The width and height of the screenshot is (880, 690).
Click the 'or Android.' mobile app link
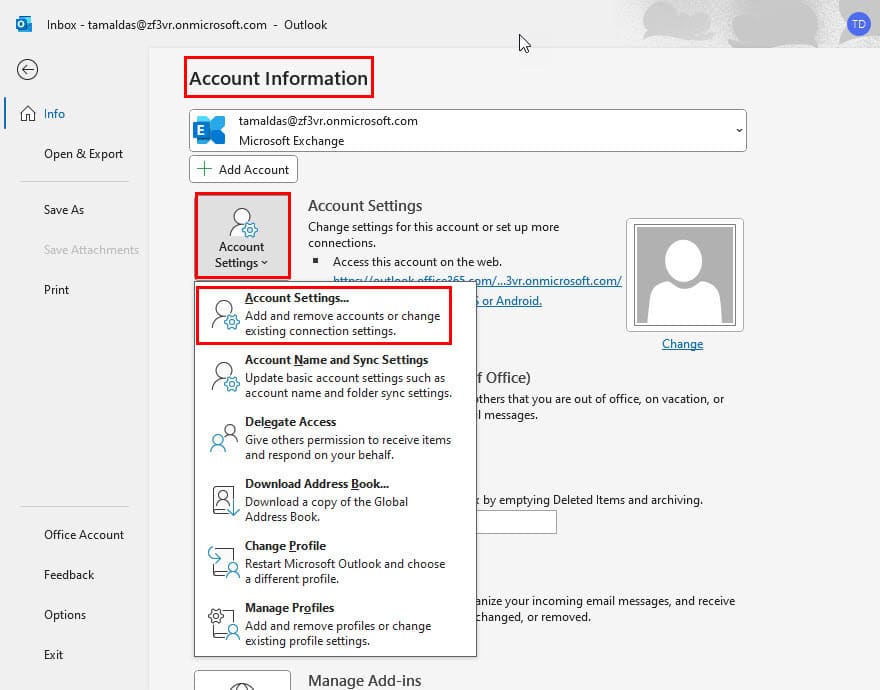(x=509, y=301)
